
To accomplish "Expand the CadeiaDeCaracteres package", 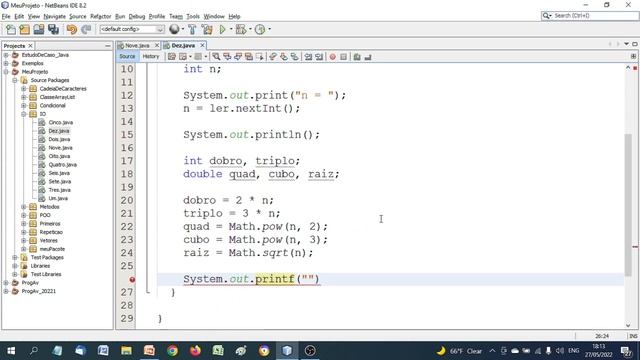I will click(x=24, y=89).
